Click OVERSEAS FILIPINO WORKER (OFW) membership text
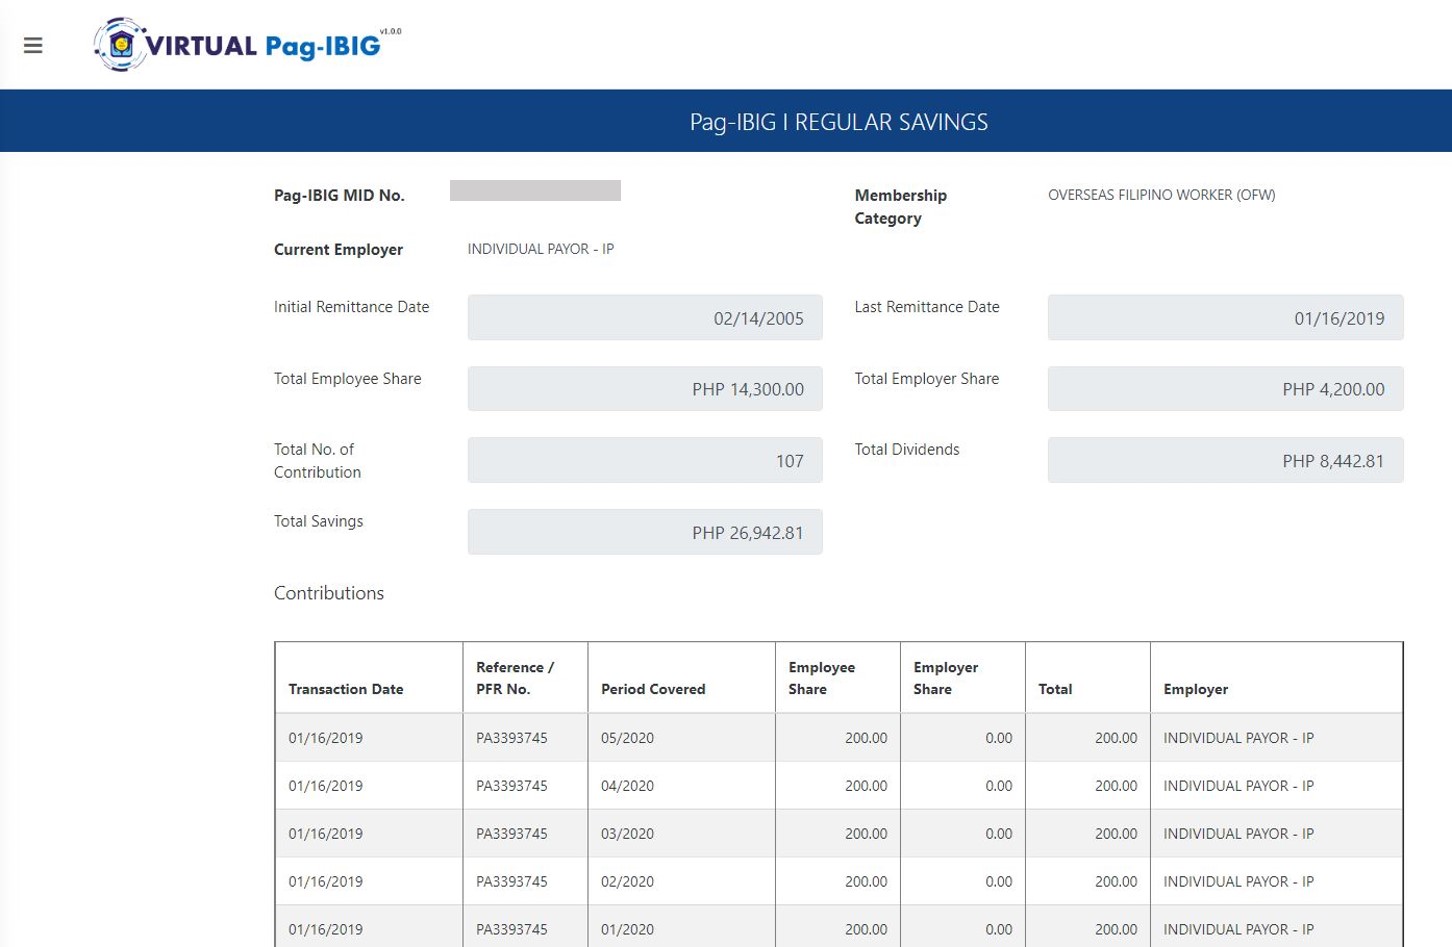 pos(1161,195)
